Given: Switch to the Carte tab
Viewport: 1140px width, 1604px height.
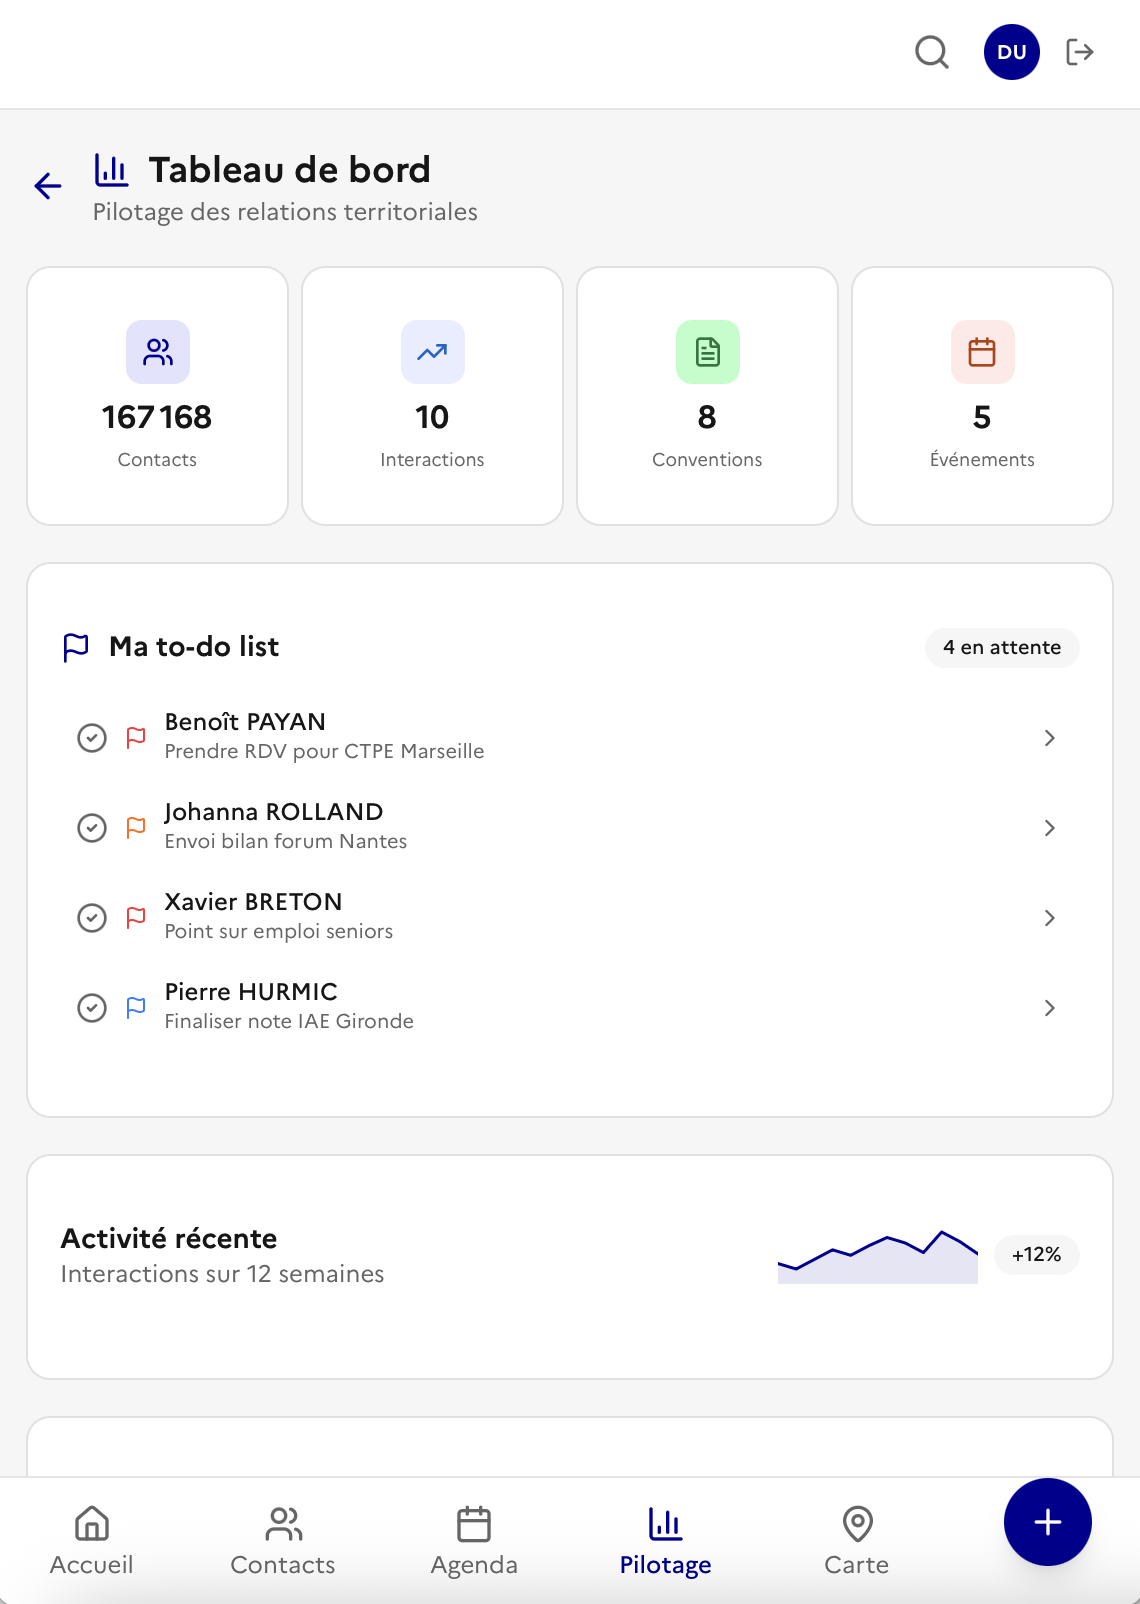Looking at the screenshot, I should (857, 1541).
